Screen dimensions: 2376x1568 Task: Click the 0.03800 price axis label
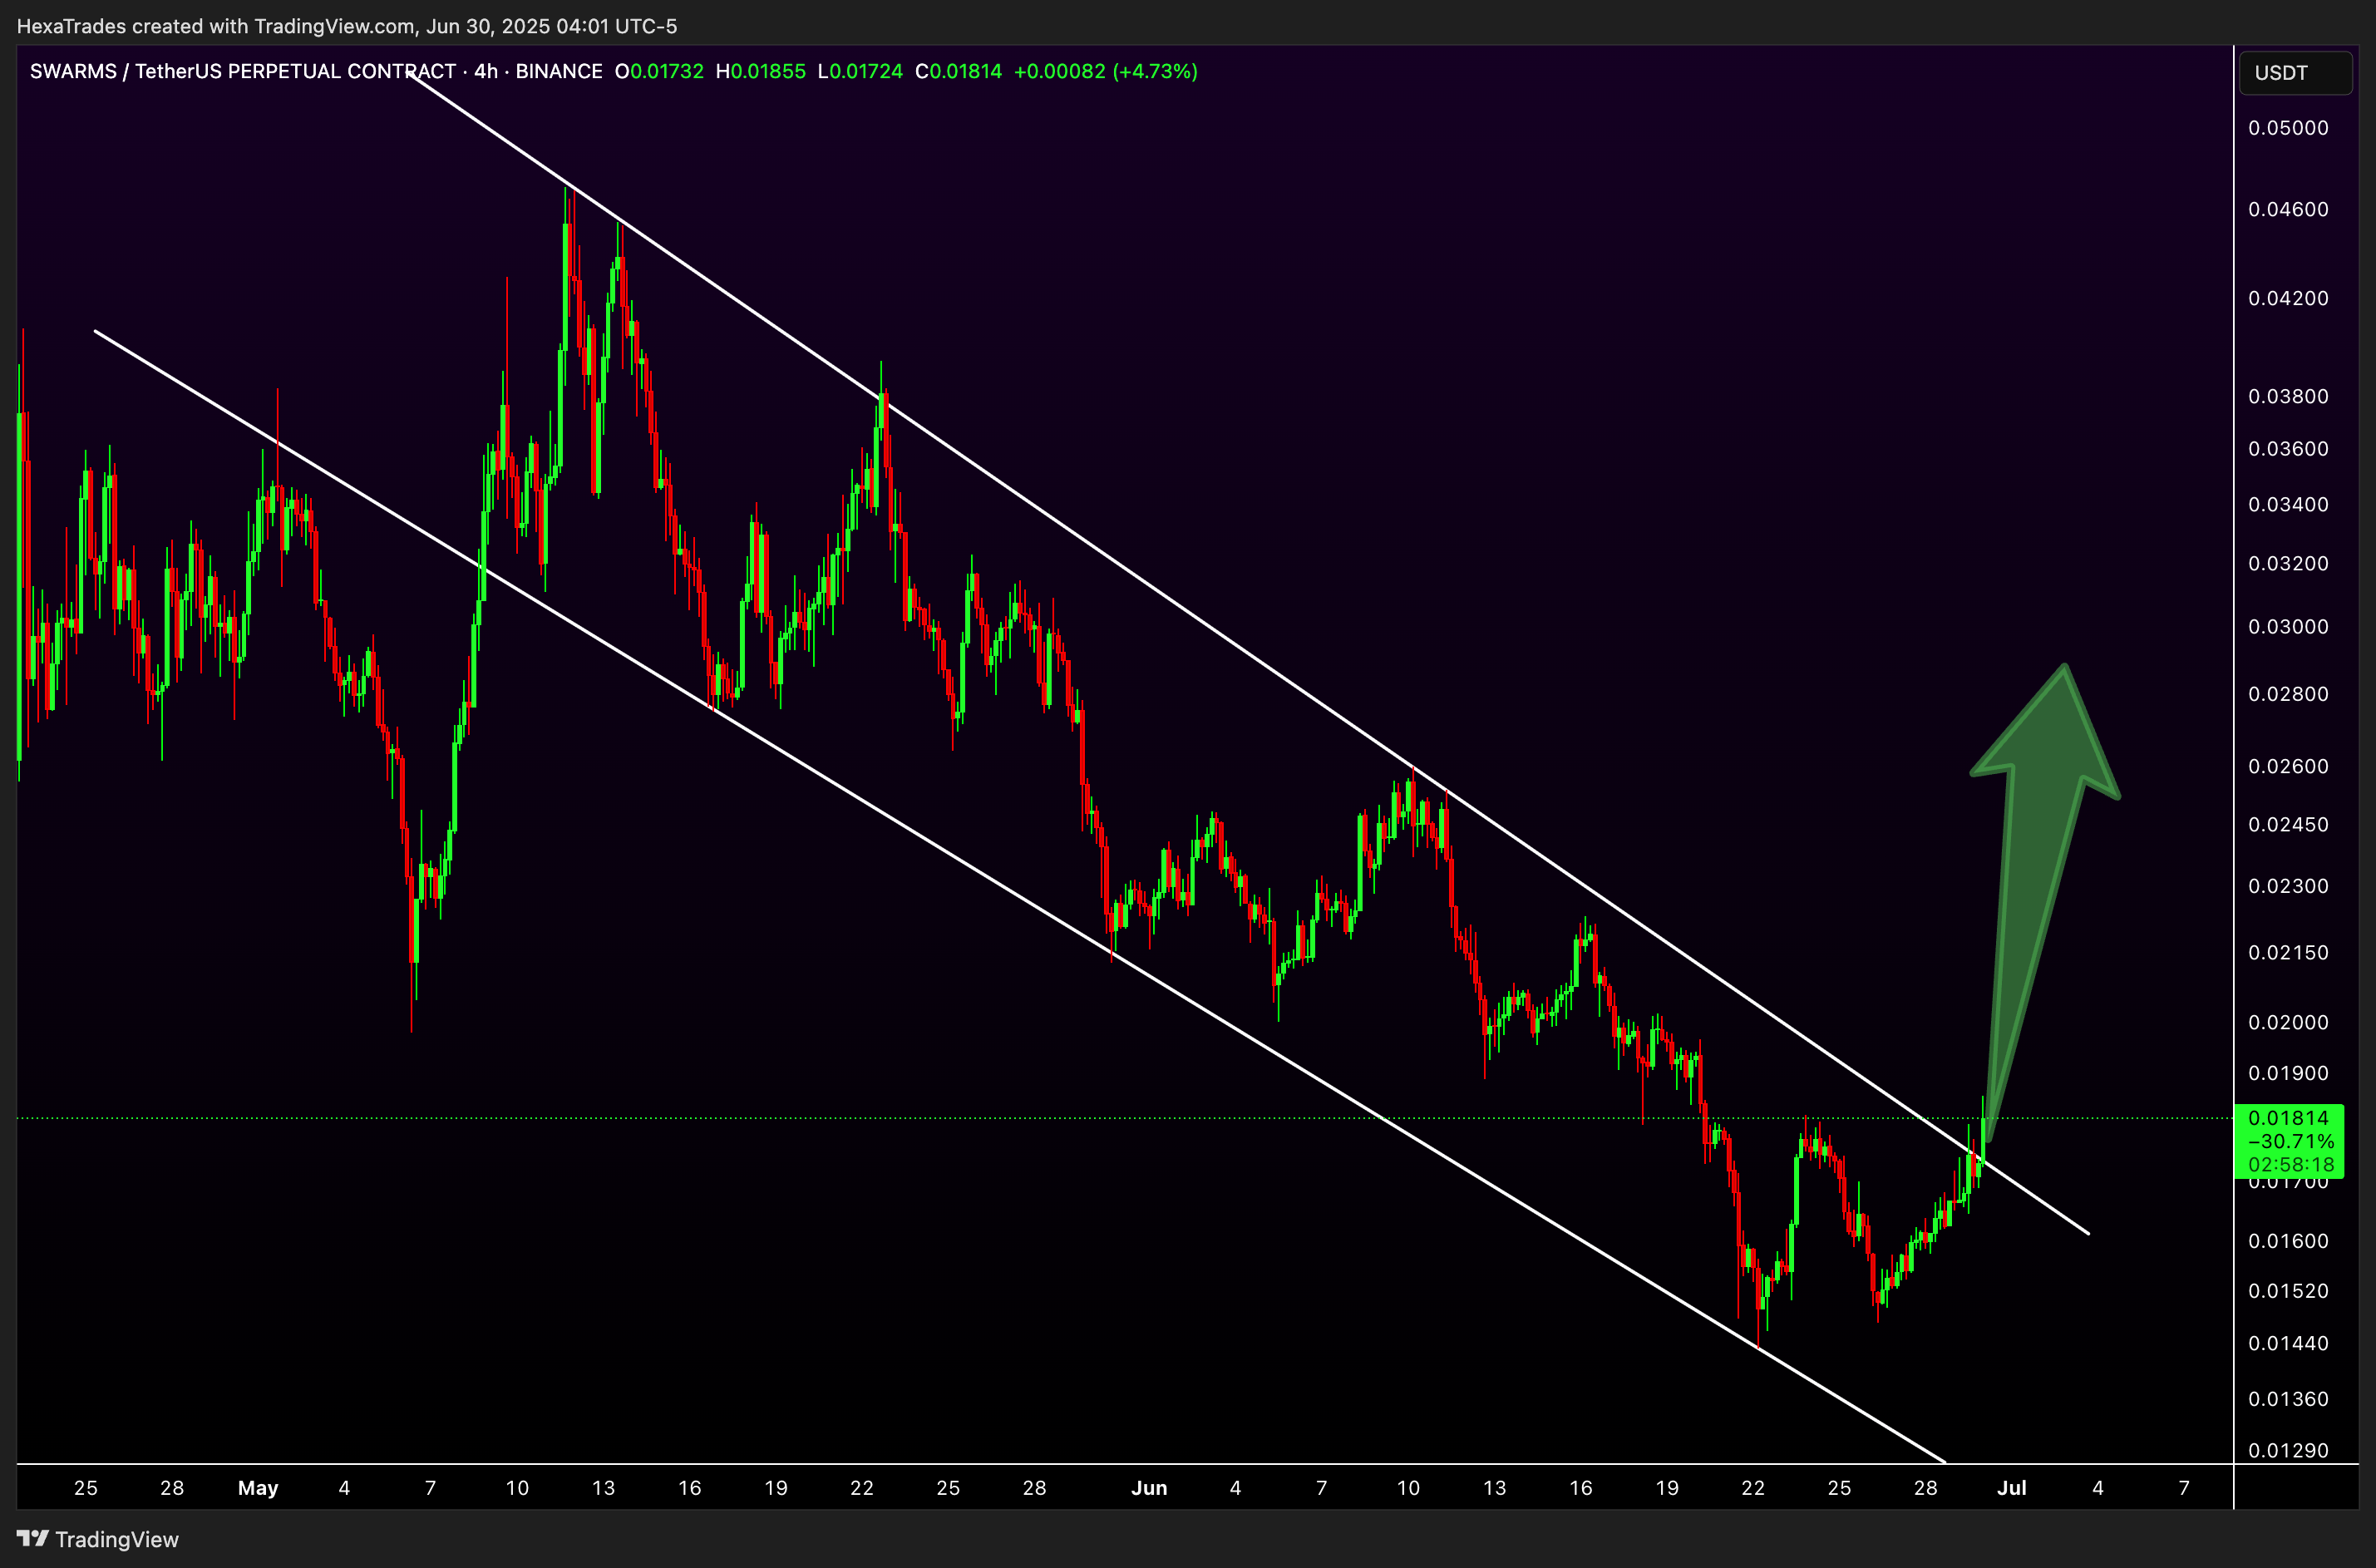2288,396
